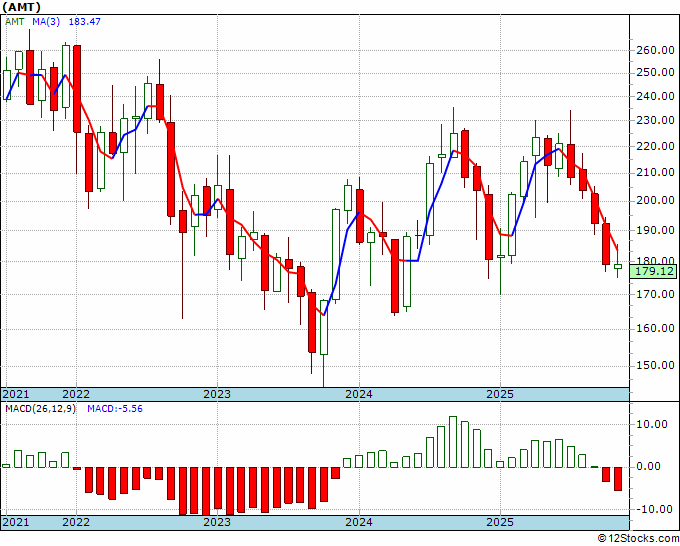Click the 10.00 MACD axis label

[652, 425]
